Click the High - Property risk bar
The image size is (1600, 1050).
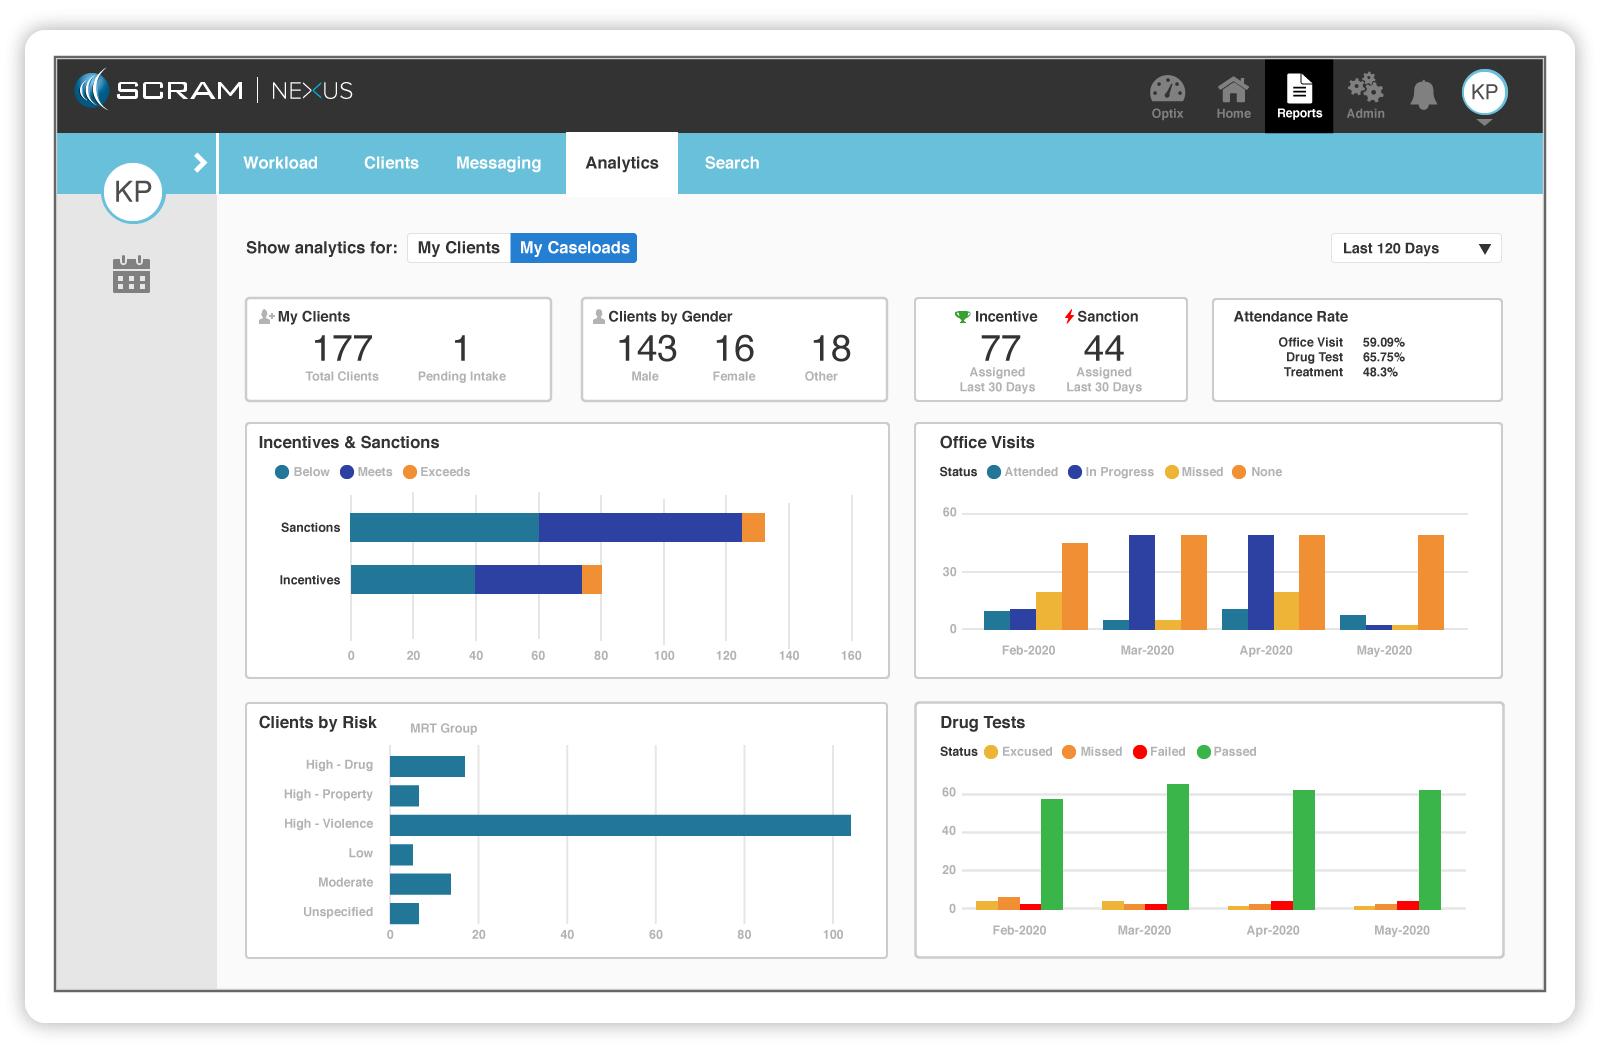[x=404, y=796]
